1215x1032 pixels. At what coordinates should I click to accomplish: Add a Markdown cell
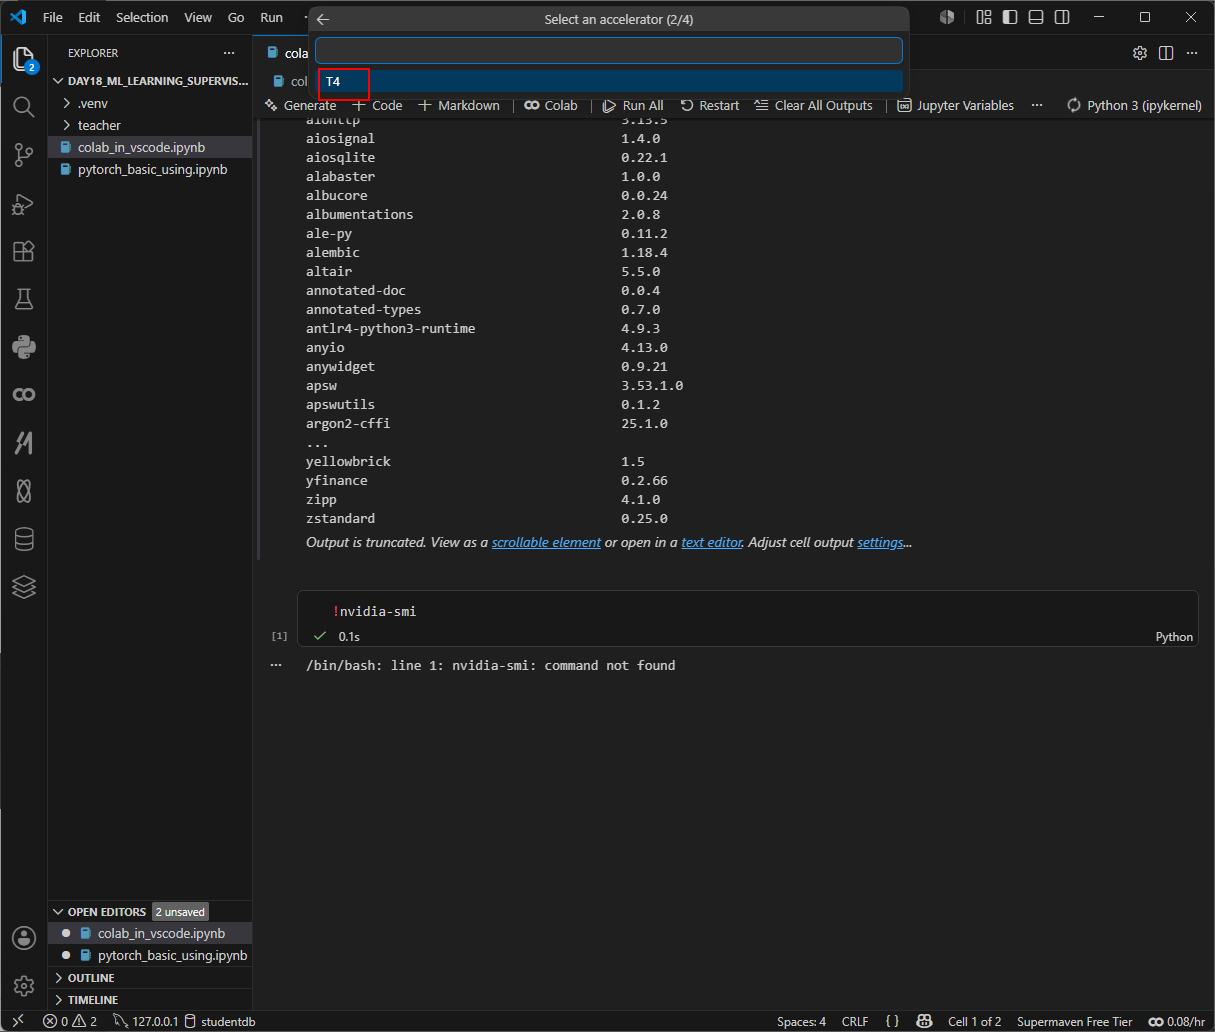pyautogui.click(x=459, y=105)
